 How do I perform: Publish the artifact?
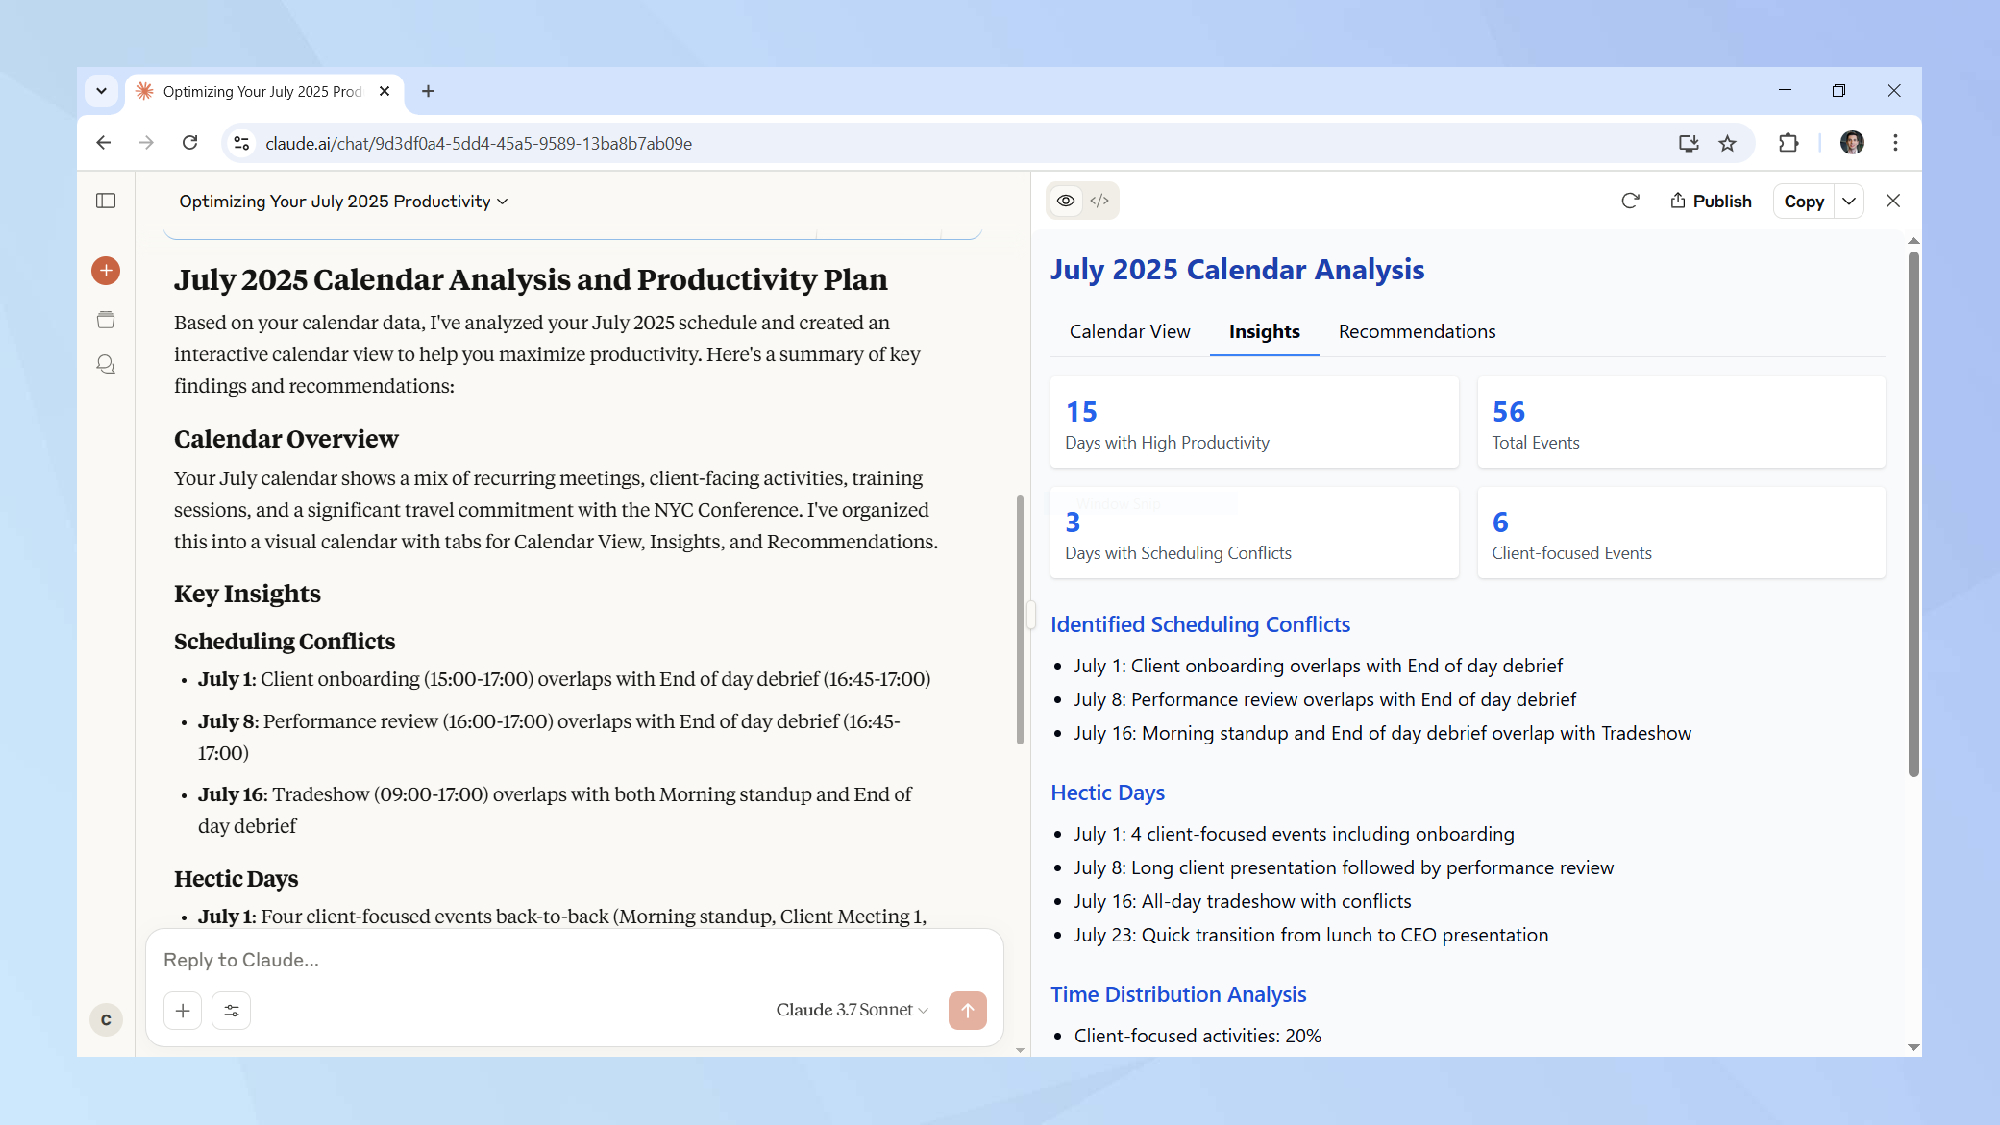pos(1710,201)
